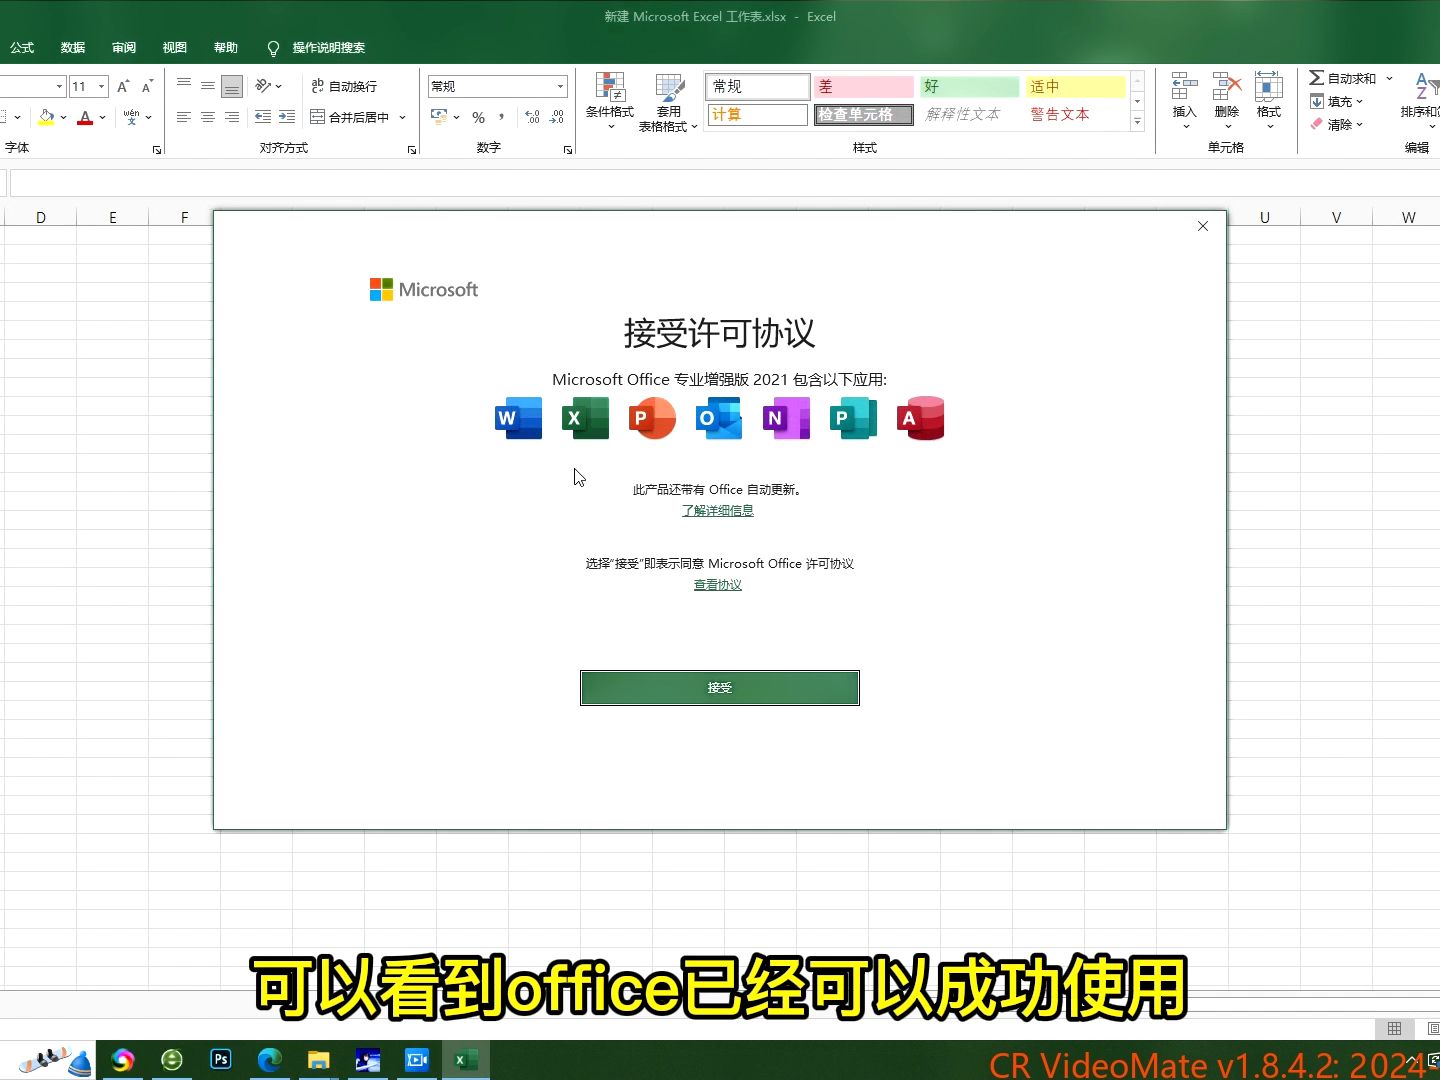Viewport: 1440px width, 1080px height.
Task: Apply percent style format
Action: point(478,117)
